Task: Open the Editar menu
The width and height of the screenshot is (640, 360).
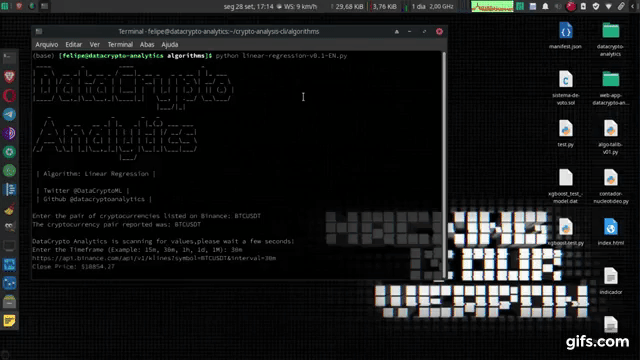Action: (73, 44)
